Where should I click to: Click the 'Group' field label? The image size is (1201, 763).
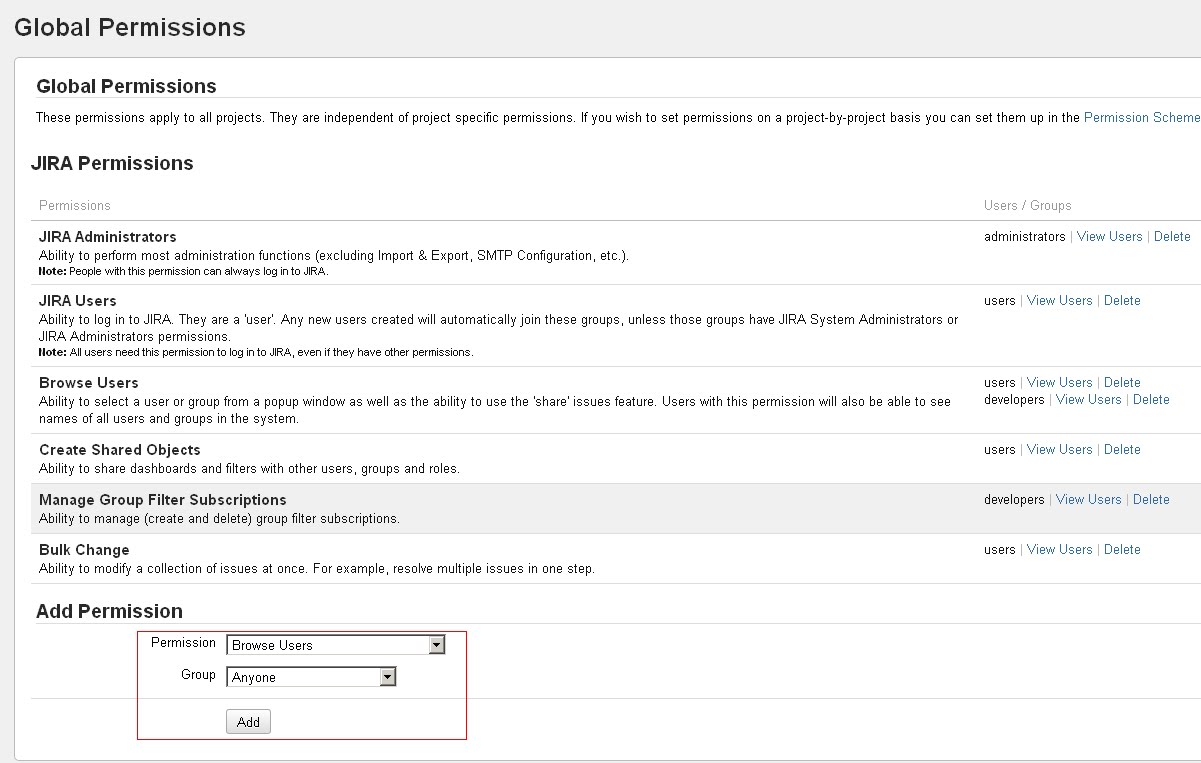click(x=198, y=675)
